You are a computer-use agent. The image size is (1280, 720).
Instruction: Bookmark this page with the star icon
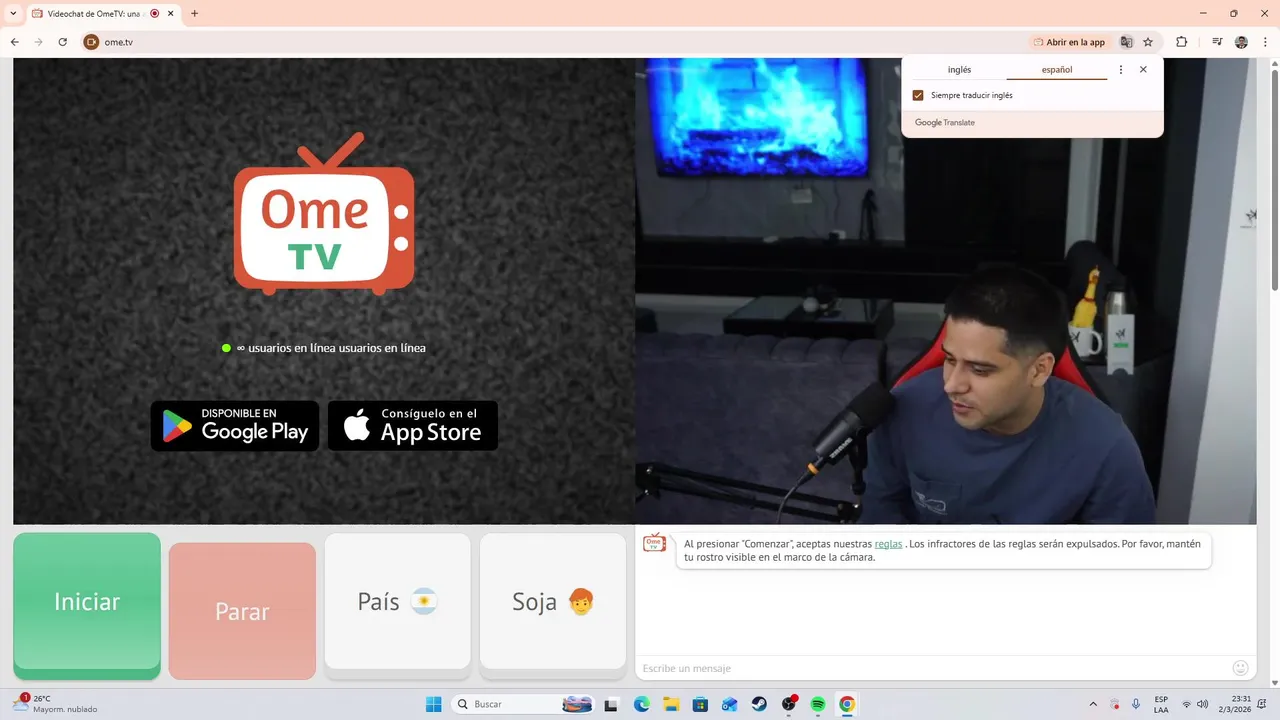tap(1148, 42)
